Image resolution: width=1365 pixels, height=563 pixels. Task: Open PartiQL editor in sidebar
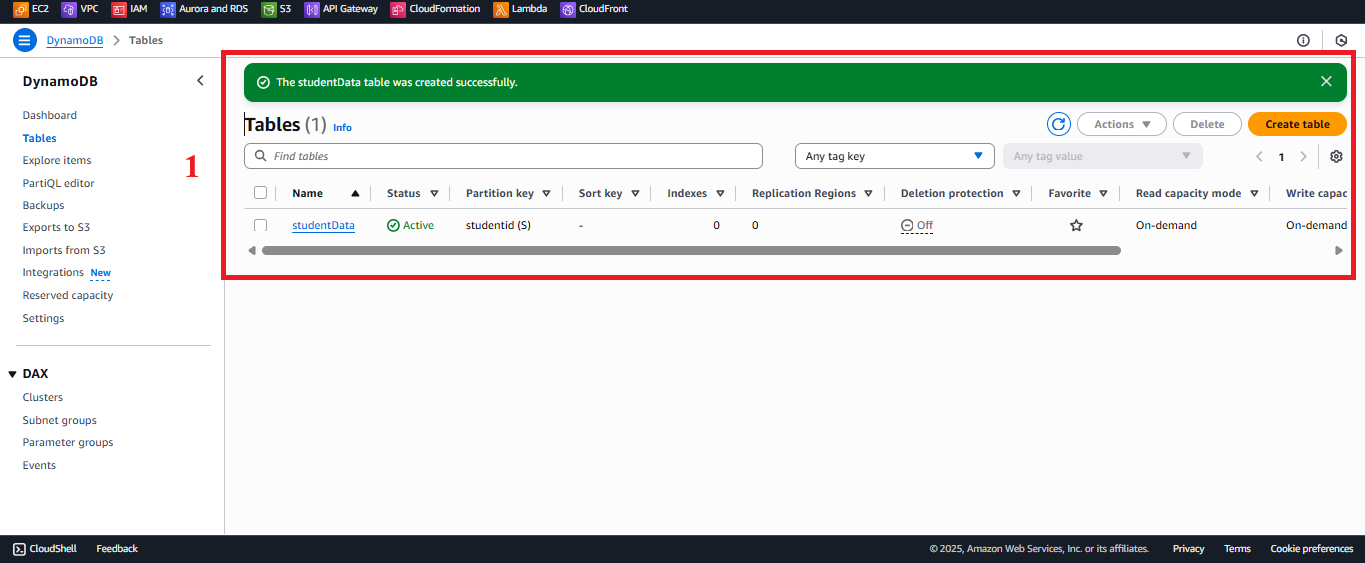coord(59,183)
